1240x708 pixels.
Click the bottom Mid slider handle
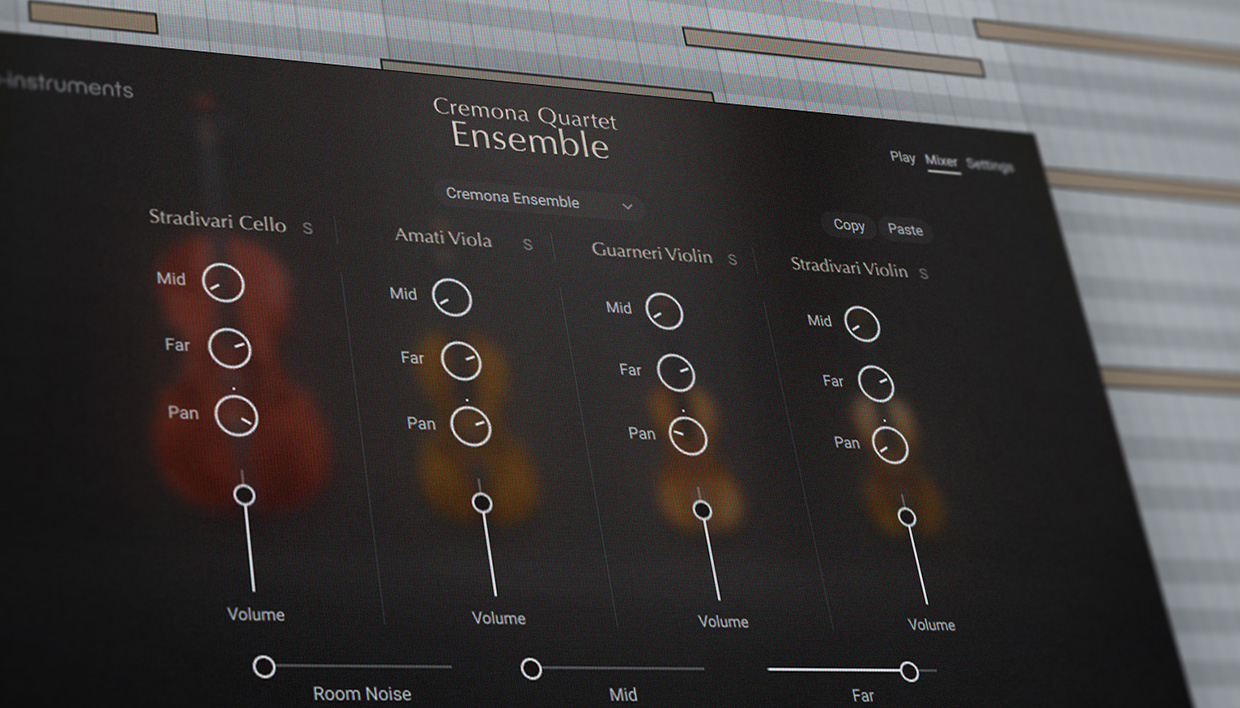click(531, 668)
